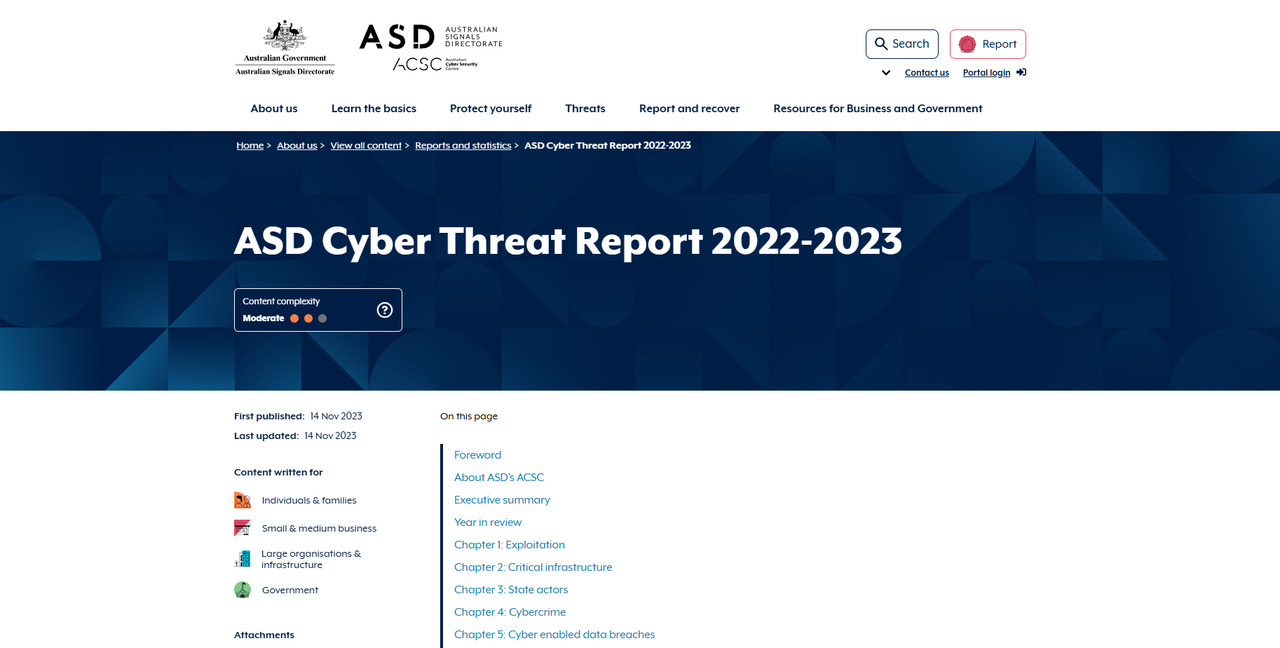Open the content complexity help question mark
The width and height of the screenshot is (1280, 648).
tap(385, 310)
